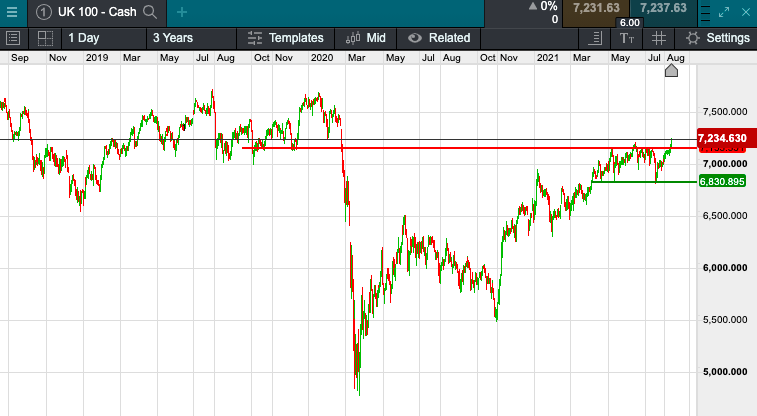
Task: Toggle the chart gridlines icon
Action: click(x=659, y=38)
